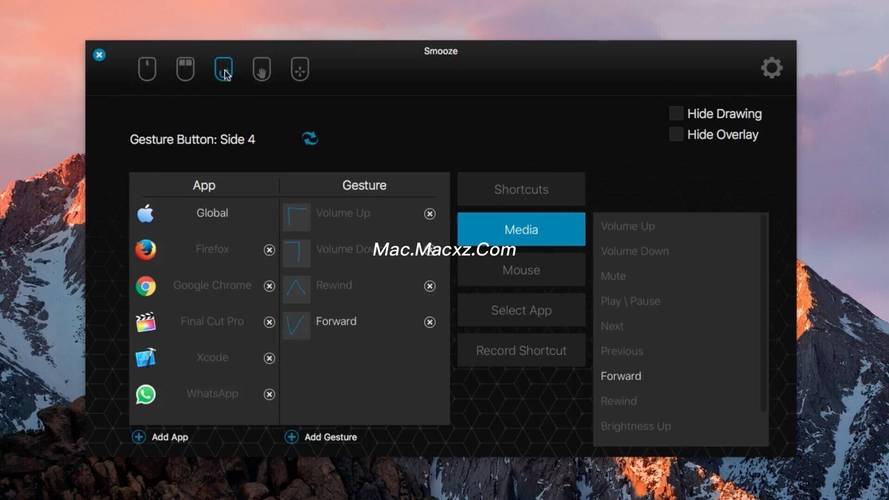Select the Mouse category tab
Viewport: 889px width, 500px height.
[521, 270]
